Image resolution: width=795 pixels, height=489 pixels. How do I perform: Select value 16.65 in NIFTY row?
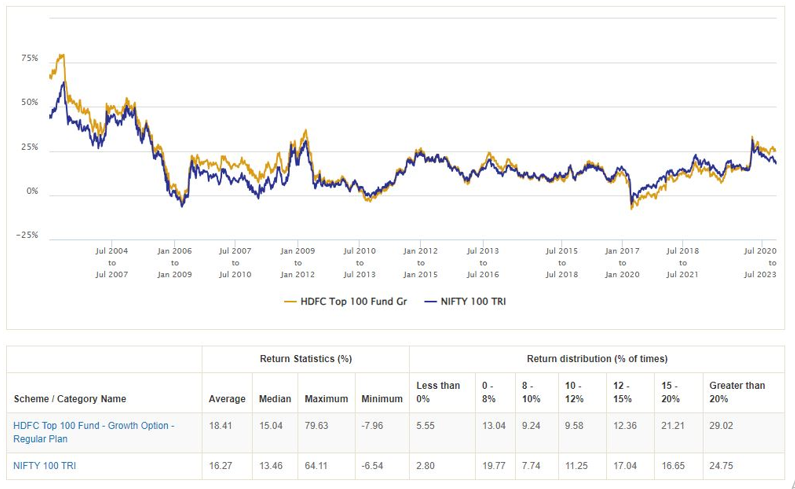point(673,466)
